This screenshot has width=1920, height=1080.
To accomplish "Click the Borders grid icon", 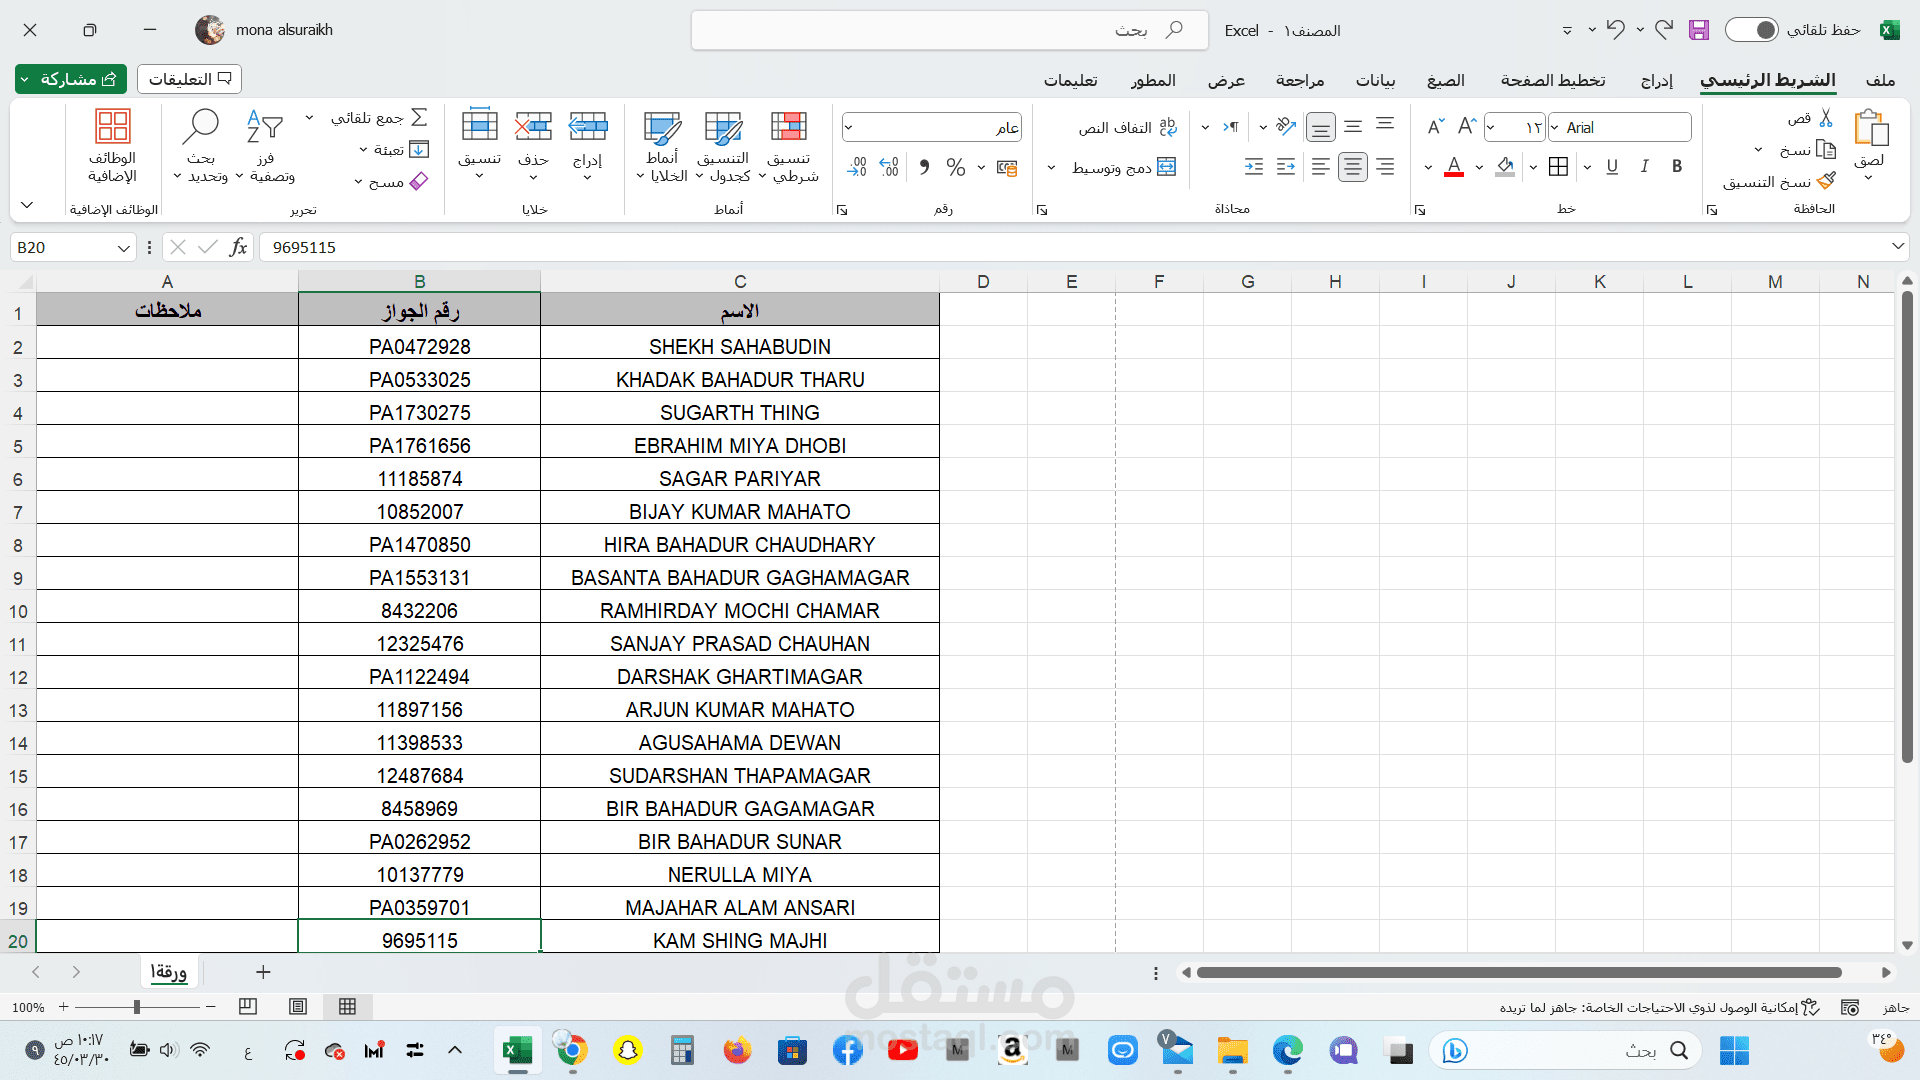I will pos(1558,167).
